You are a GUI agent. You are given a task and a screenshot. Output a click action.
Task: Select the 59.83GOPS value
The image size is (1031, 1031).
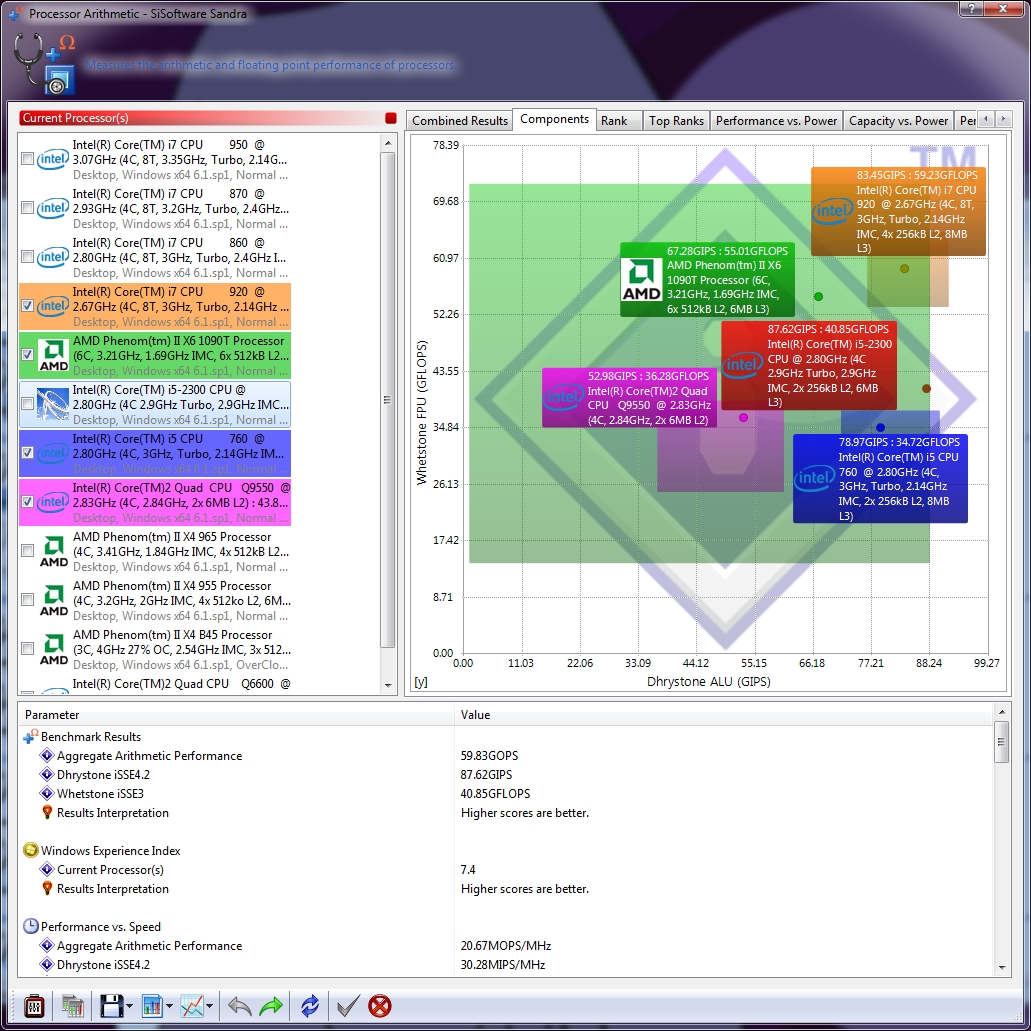pos(489,755)
